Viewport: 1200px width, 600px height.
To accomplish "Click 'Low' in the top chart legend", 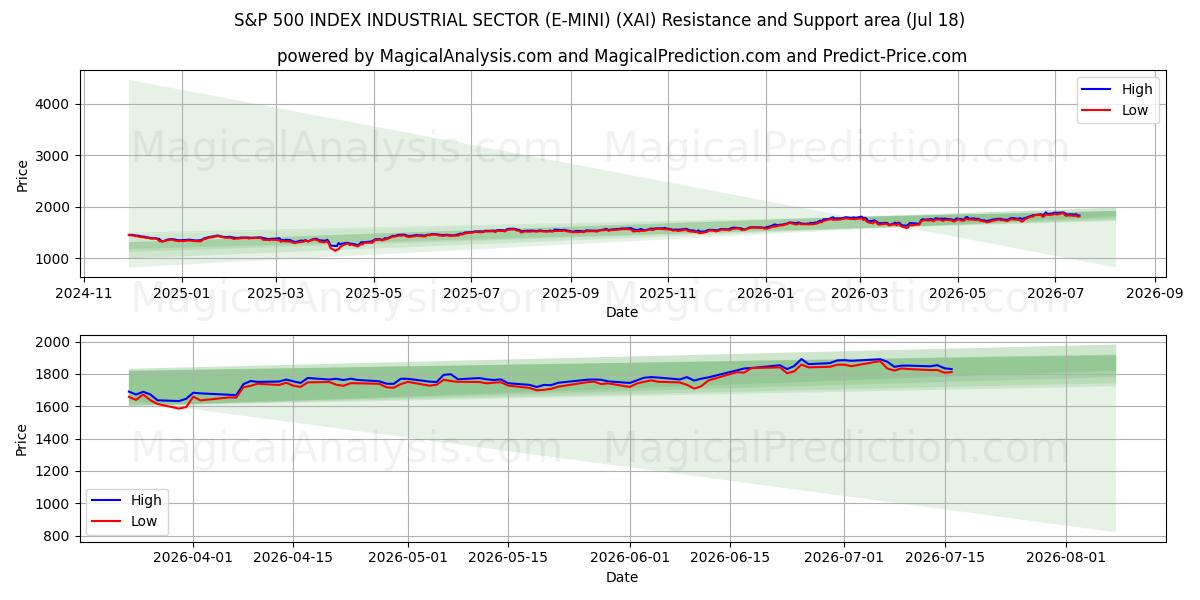I will click(1135, 110).
